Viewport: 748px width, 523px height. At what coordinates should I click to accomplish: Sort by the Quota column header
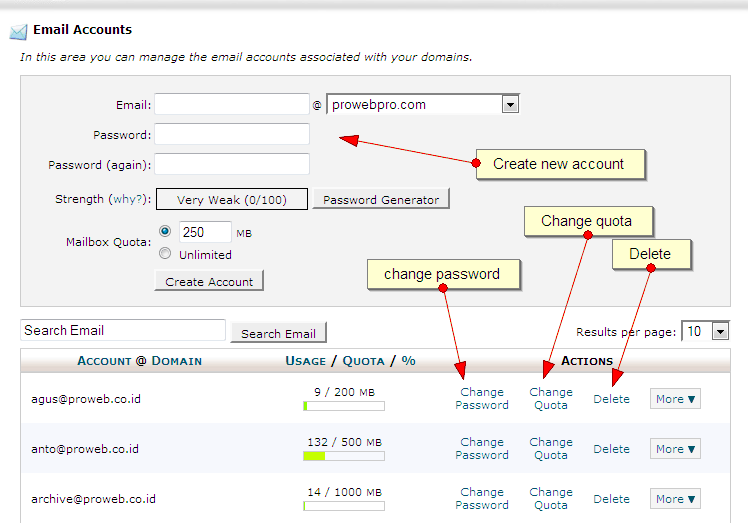[363, 361]
